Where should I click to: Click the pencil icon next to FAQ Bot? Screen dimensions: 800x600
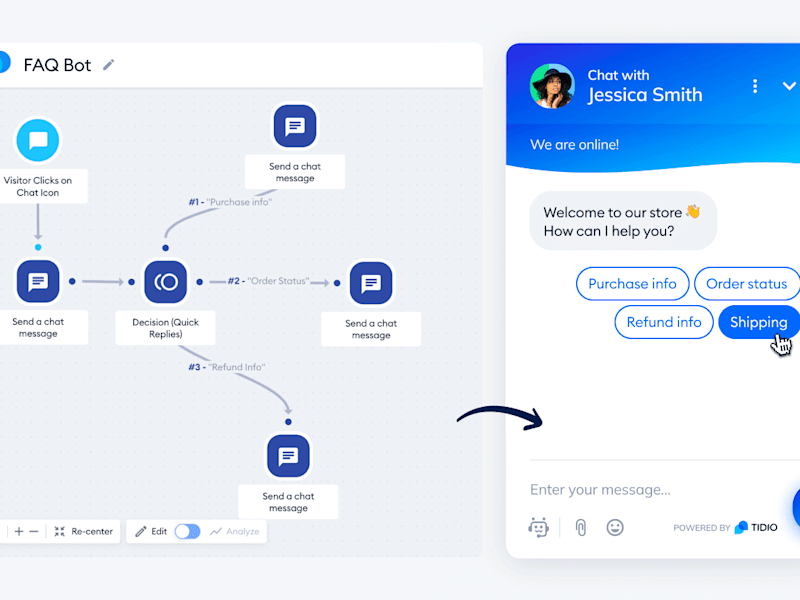coord(109,65)
